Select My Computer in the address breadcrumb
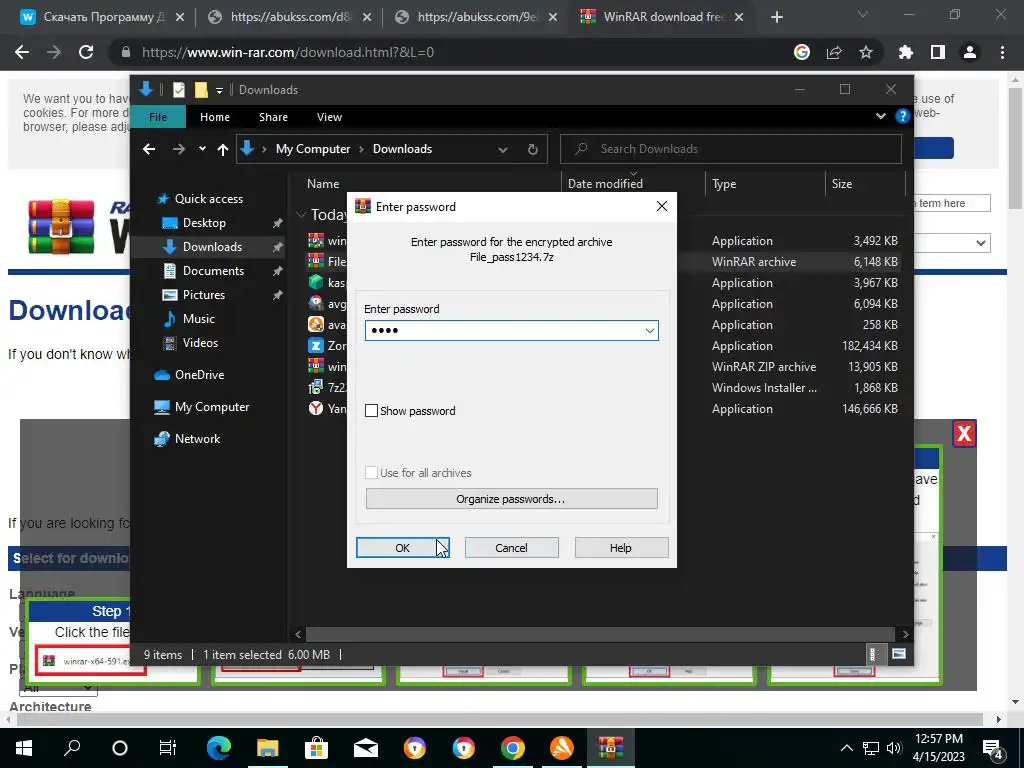The height and width of the screenshot is (768, 1024). pos(313,149)
